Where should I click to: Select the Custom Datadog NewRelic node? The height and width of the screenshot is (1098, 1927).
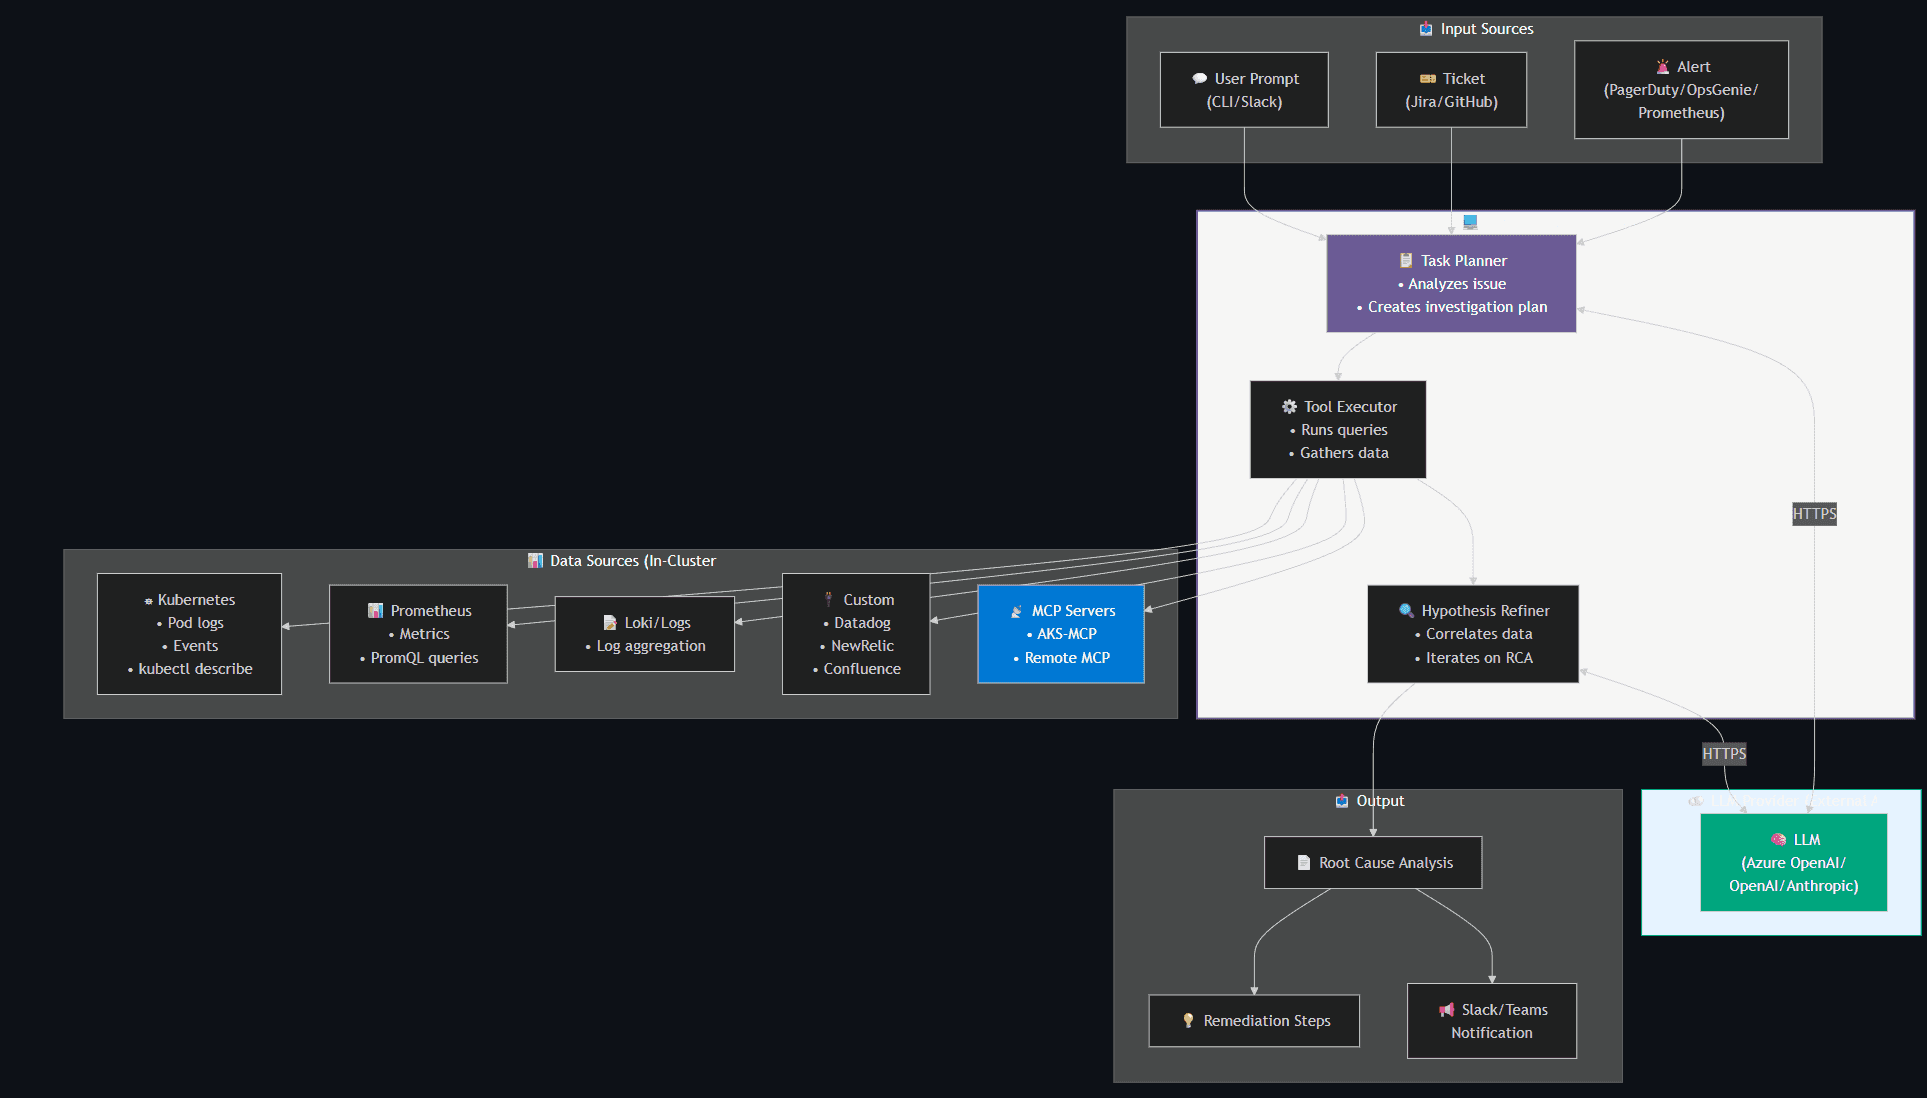[x=855, y=634]
